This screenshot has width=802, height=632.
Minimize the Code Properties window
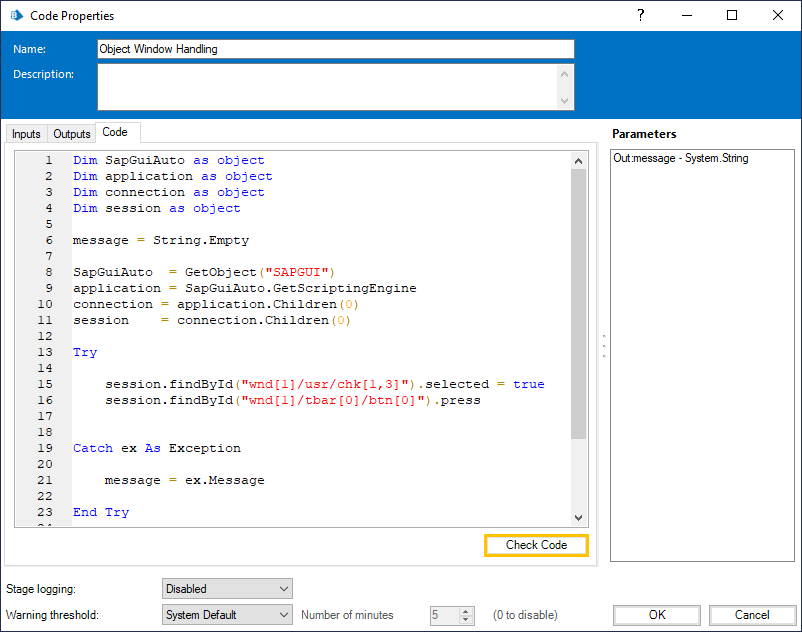687,15
